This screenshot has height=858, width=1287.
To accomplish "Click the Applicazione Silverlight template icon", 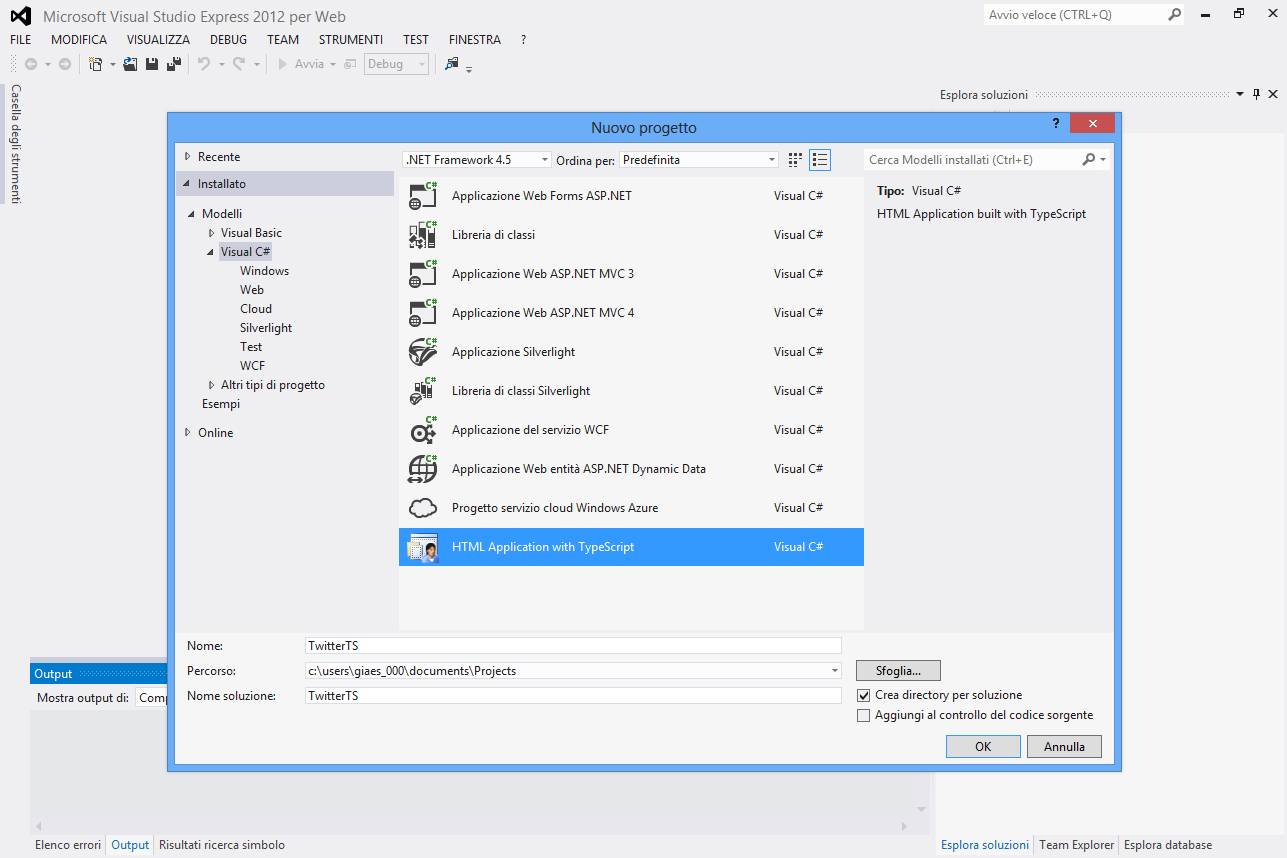I will pyautogui.click(x=423, y=352).
